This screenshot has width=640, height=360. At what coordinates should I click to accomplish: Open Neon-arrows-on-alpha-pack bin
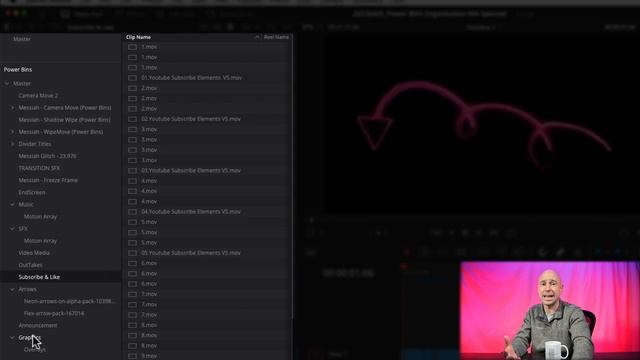[69, 301]
